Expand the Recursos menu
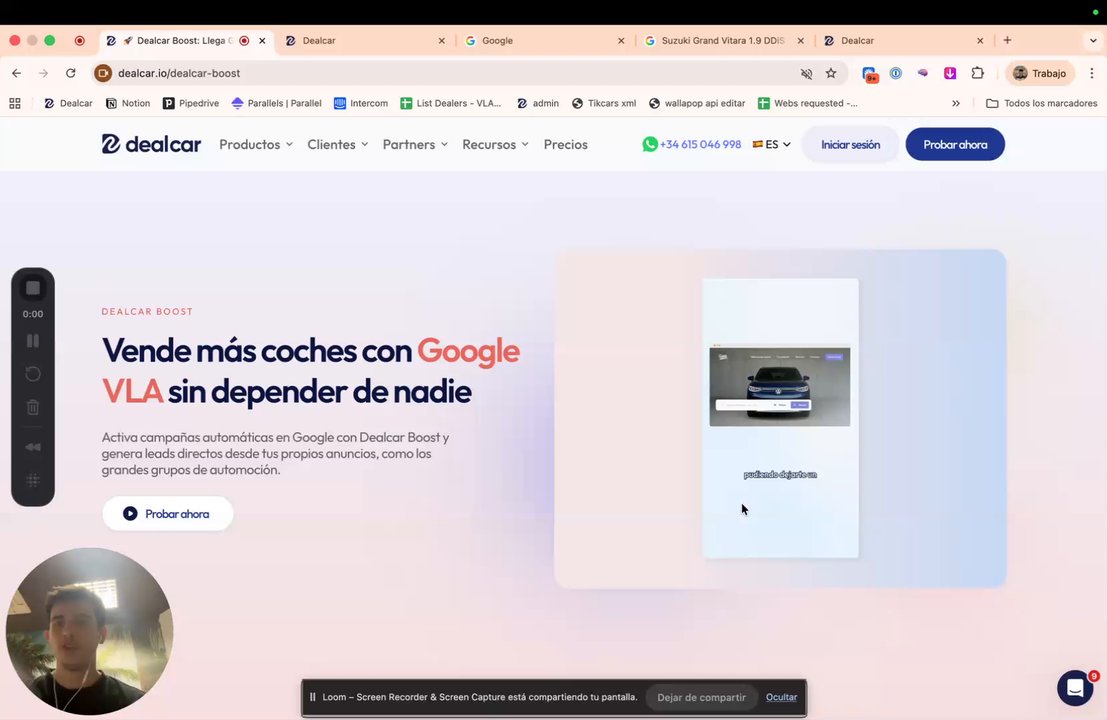 [495, 144]
